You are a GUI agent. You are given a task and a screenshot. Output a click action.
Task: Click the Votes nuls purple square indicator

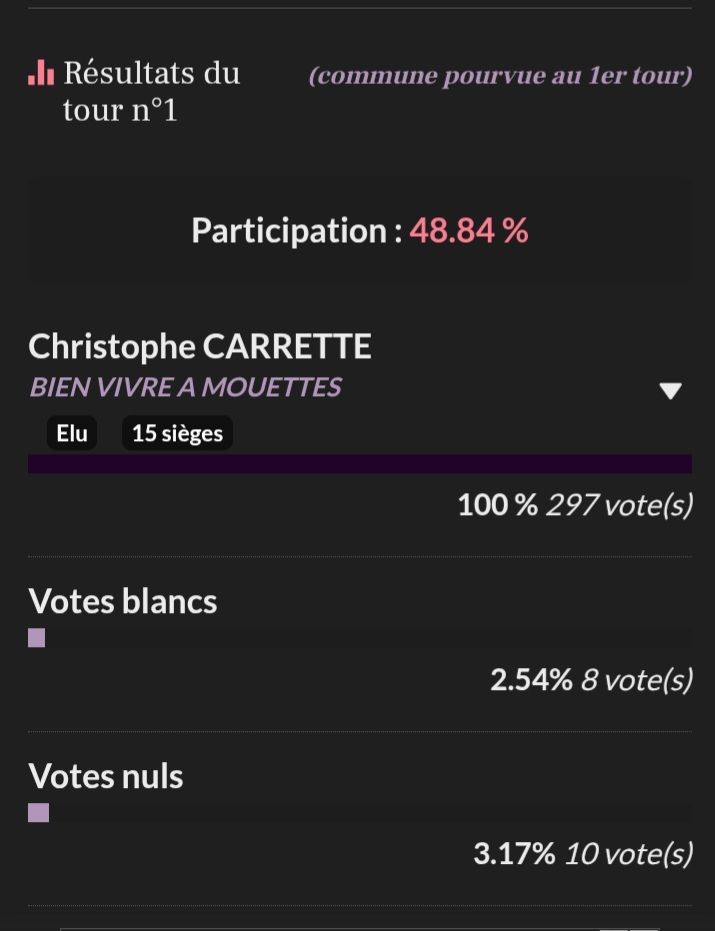click(38, 812)
